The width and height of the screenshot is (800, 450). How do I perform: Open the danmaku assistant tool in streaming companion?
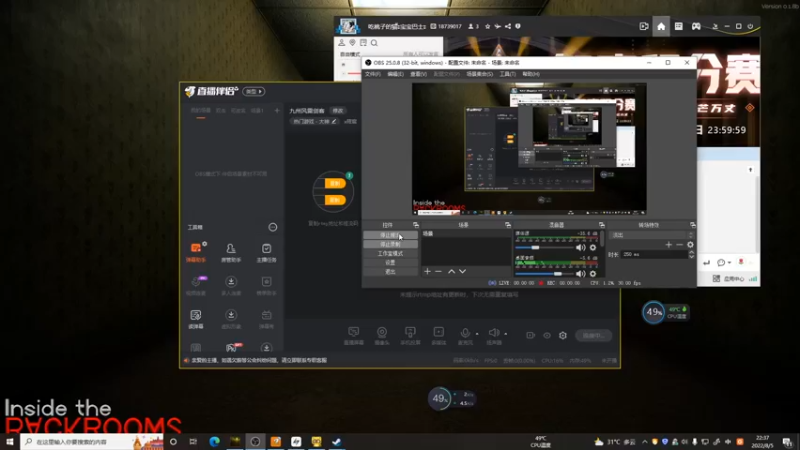(x=196, y=252)
